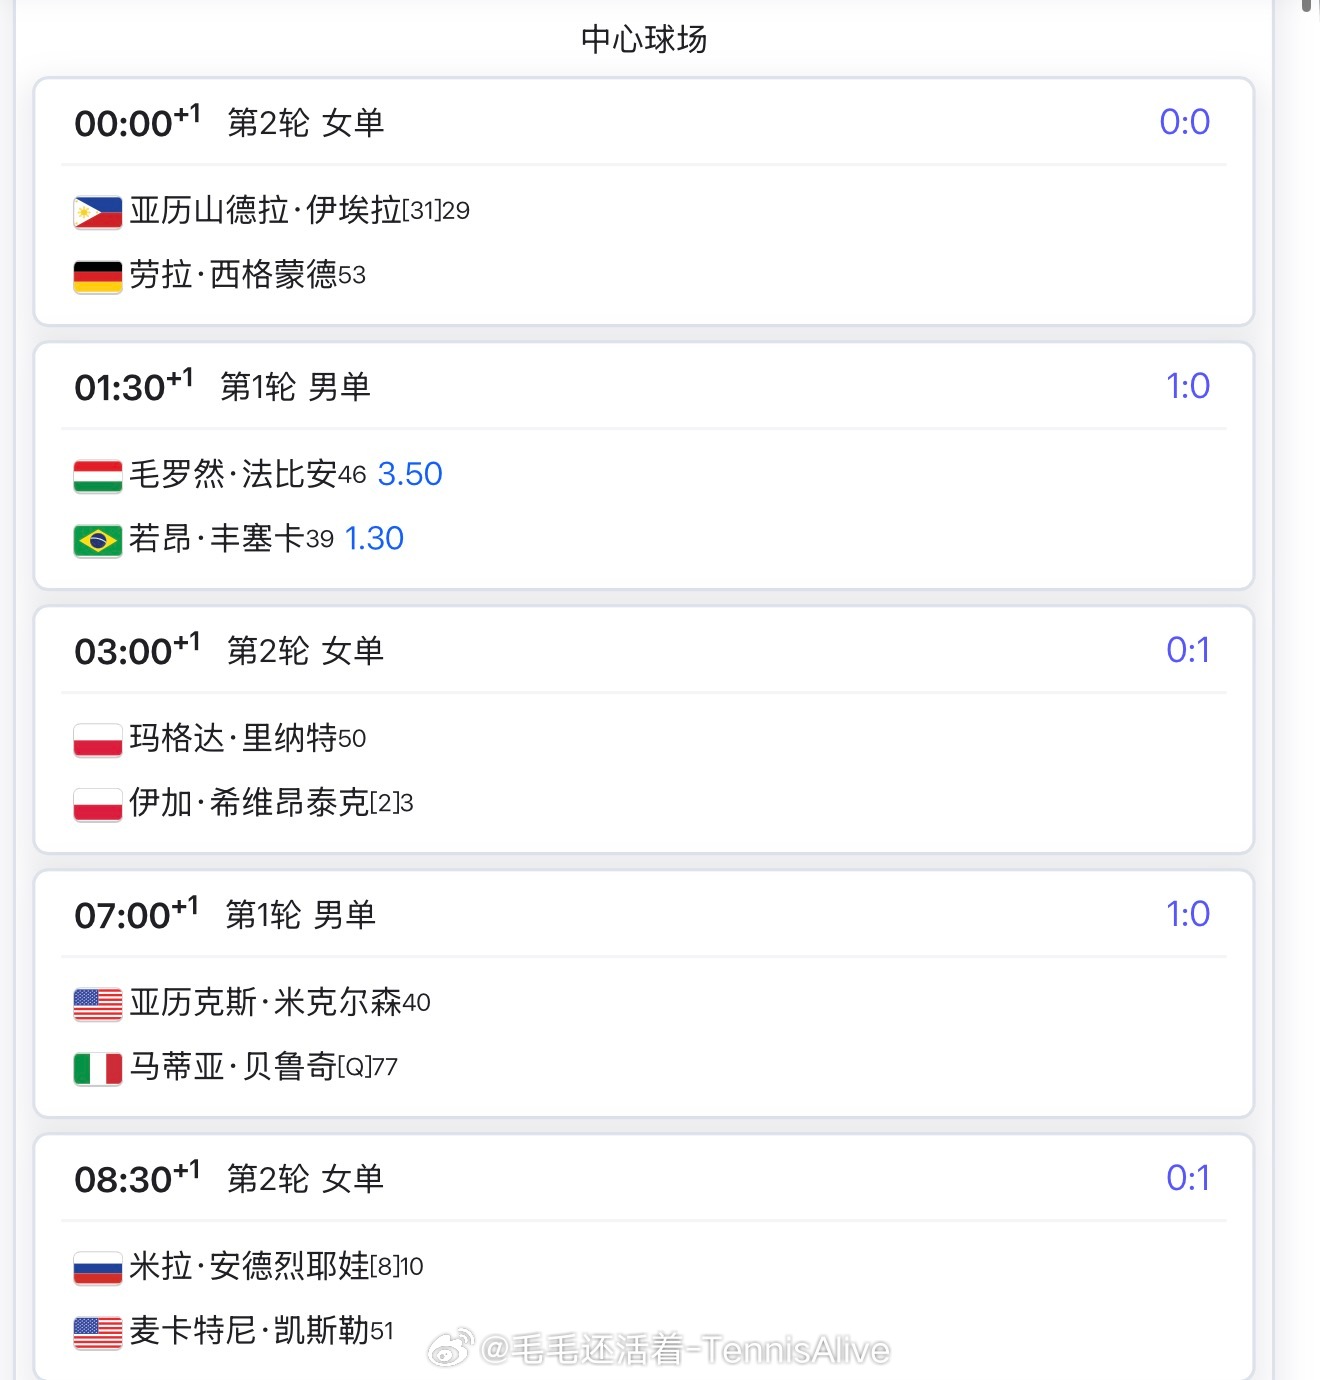1320x1380 pixels.
Task: Open the 0:0 head-to-head score link
Action: [x=1184, y=122]
